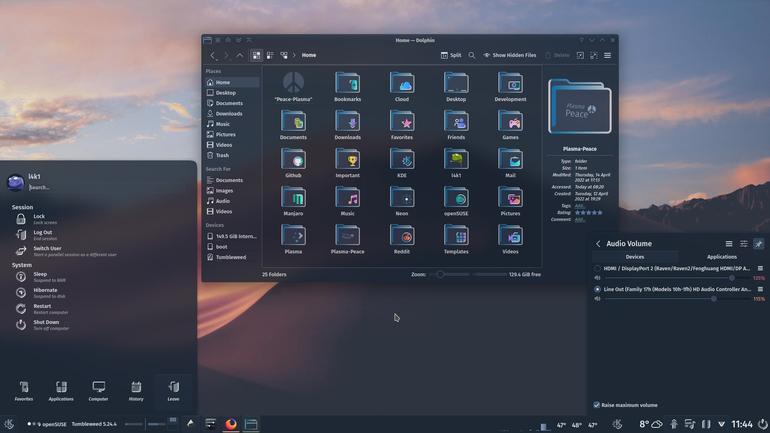Click the Split view button
Image resolution: width=770 pixels, height=433 pixels.
point(451,55)
